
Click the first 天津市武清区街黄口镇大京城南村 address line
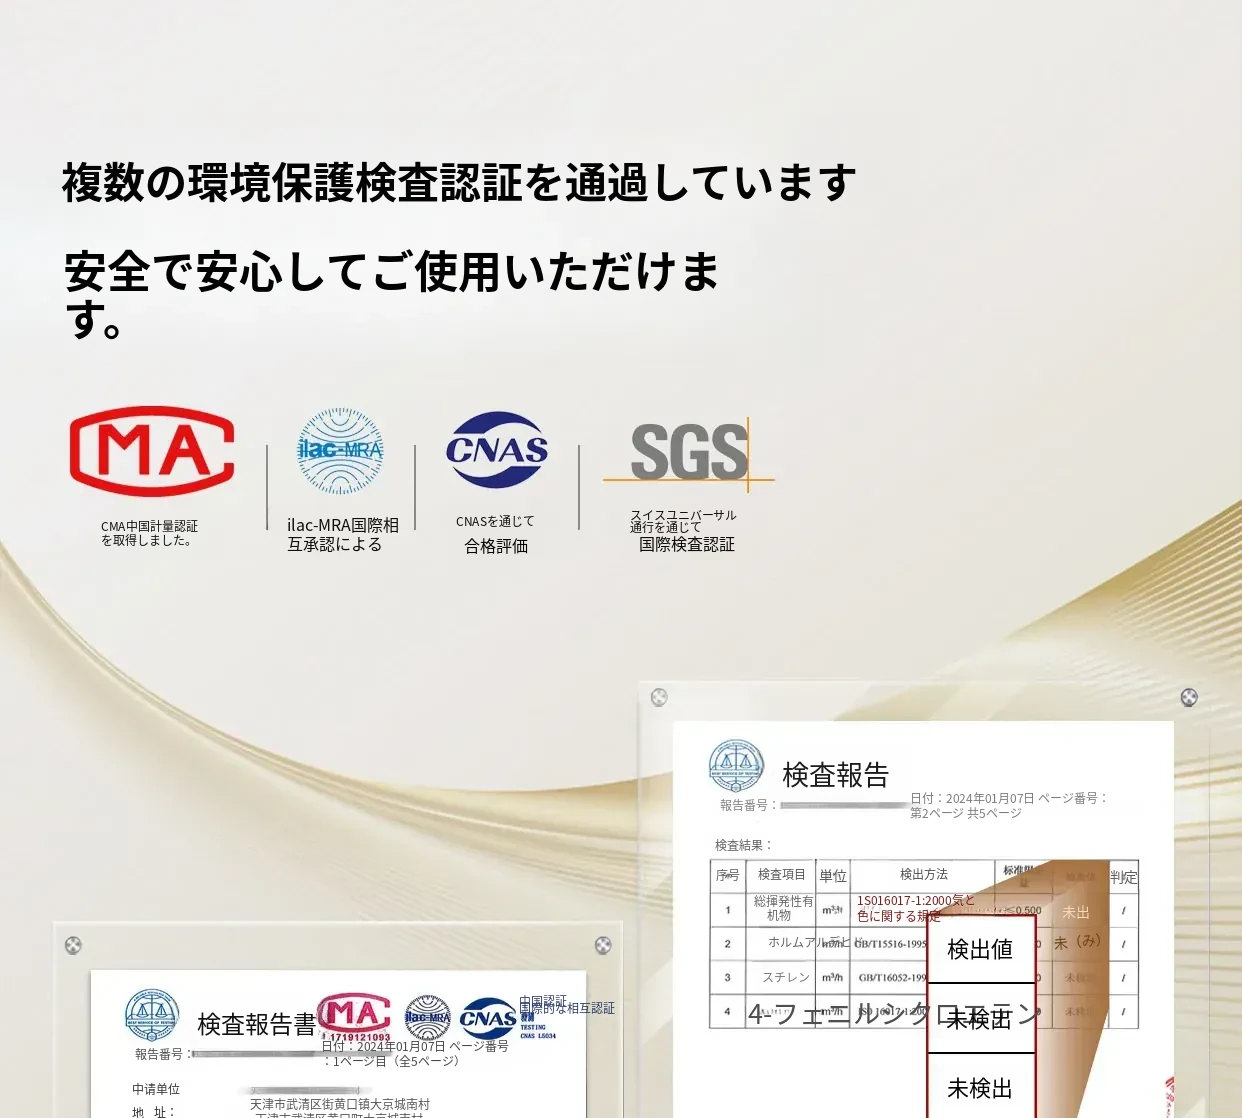coord(340,1104)
